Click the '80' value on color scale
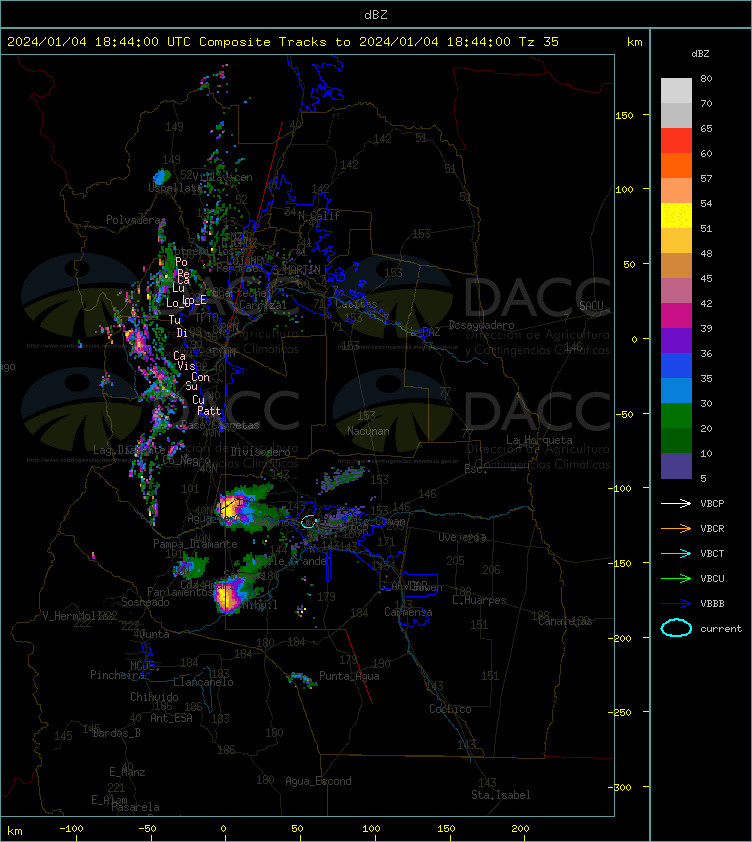 coord(706,78)
